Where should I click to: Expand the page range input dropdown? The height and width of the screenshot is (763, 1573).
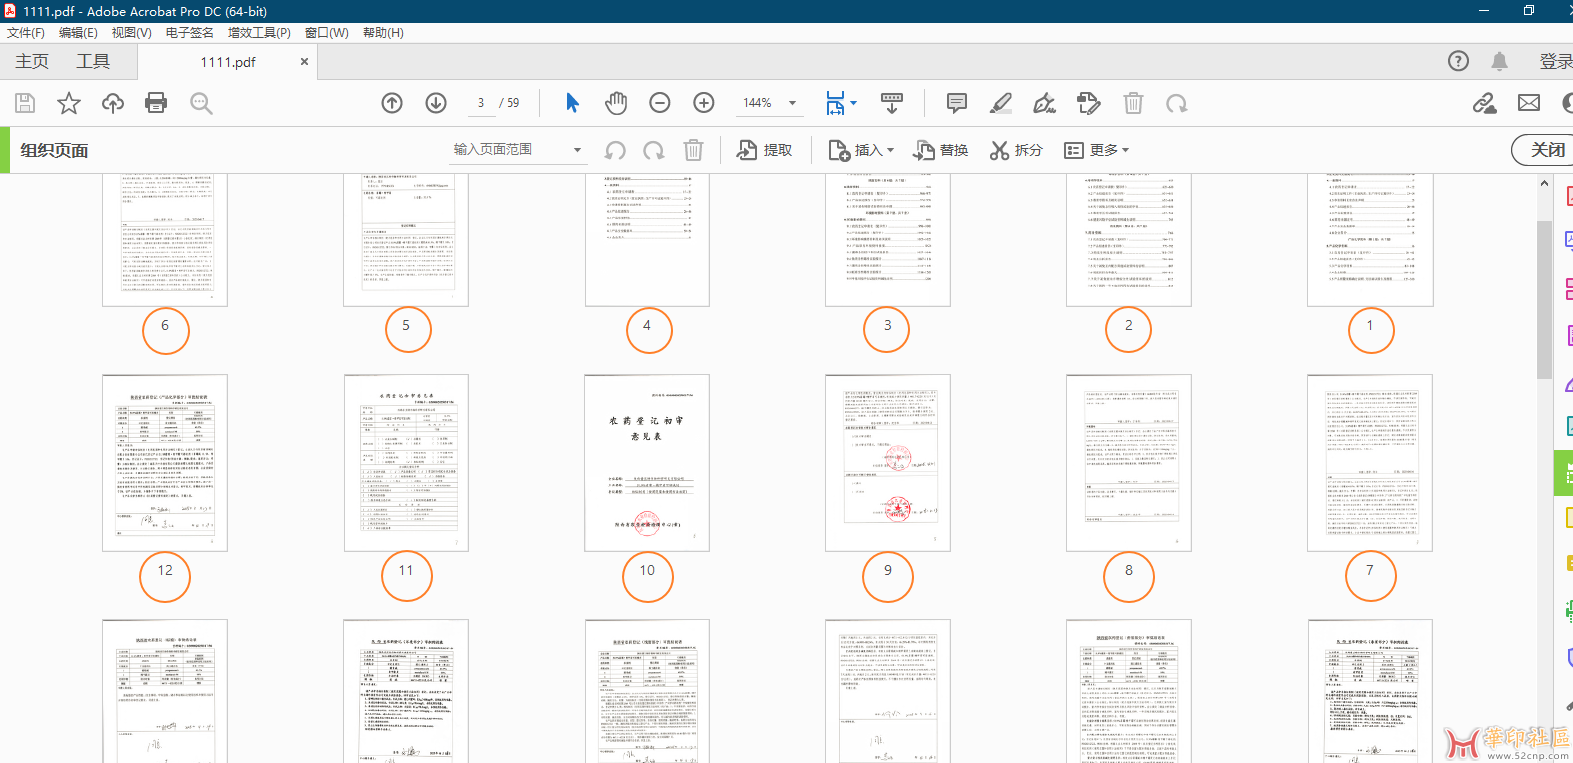point(577,150)
